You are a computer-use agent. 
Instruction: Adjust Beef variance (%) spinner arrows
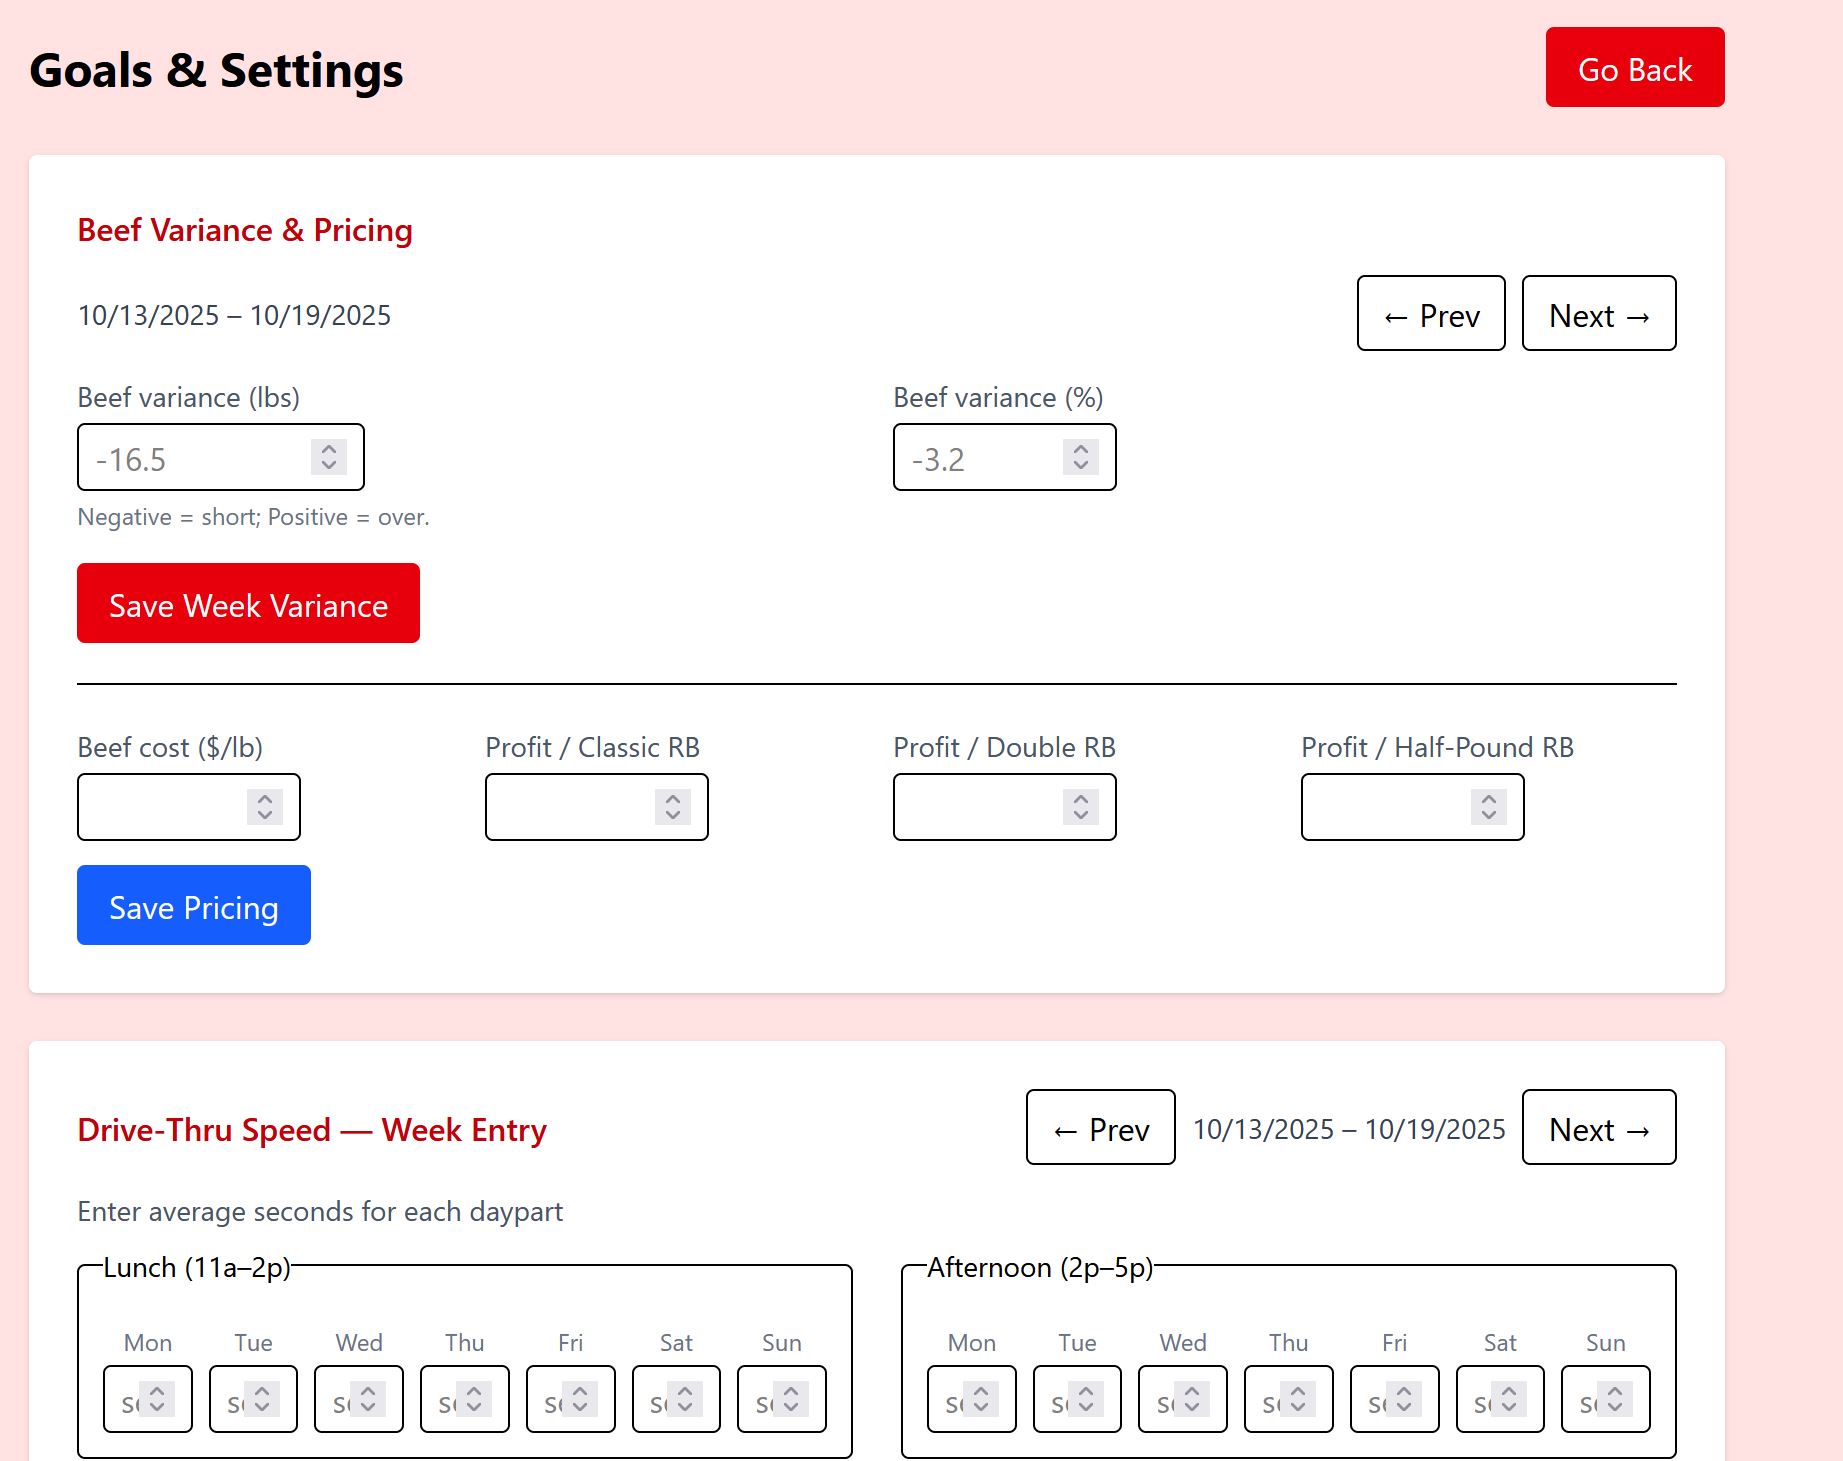click(1081, 457)
